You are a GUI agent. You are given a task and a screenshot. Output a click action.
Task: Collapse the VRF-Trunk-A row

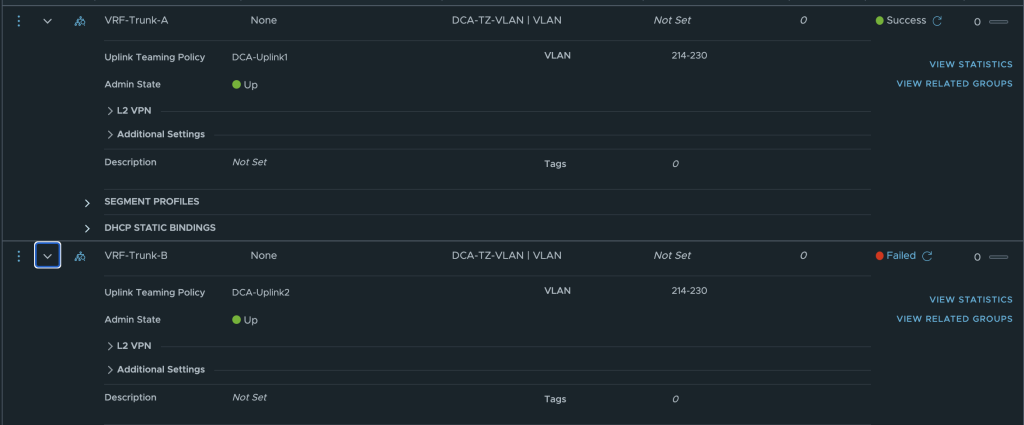click(47, 21)
